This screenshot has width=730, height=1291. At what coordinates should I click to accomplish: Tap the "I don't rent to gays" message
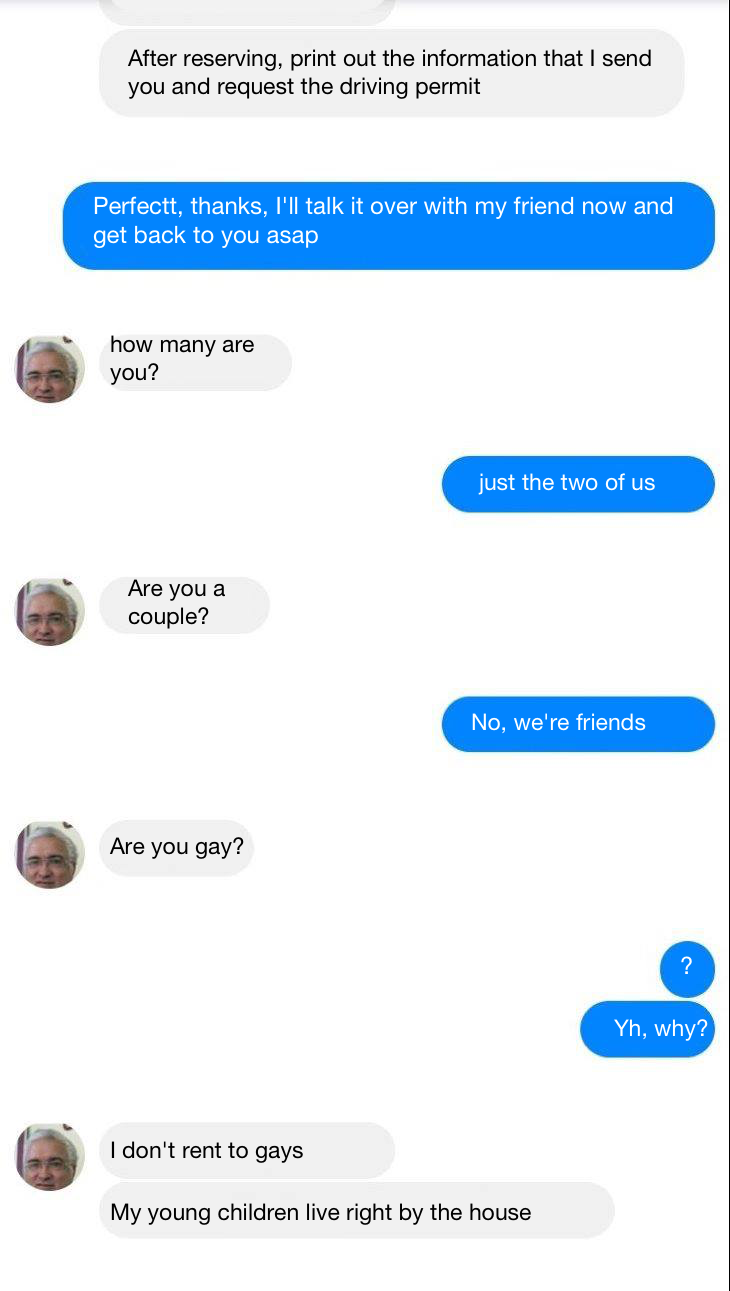(x=247, y=1150)
